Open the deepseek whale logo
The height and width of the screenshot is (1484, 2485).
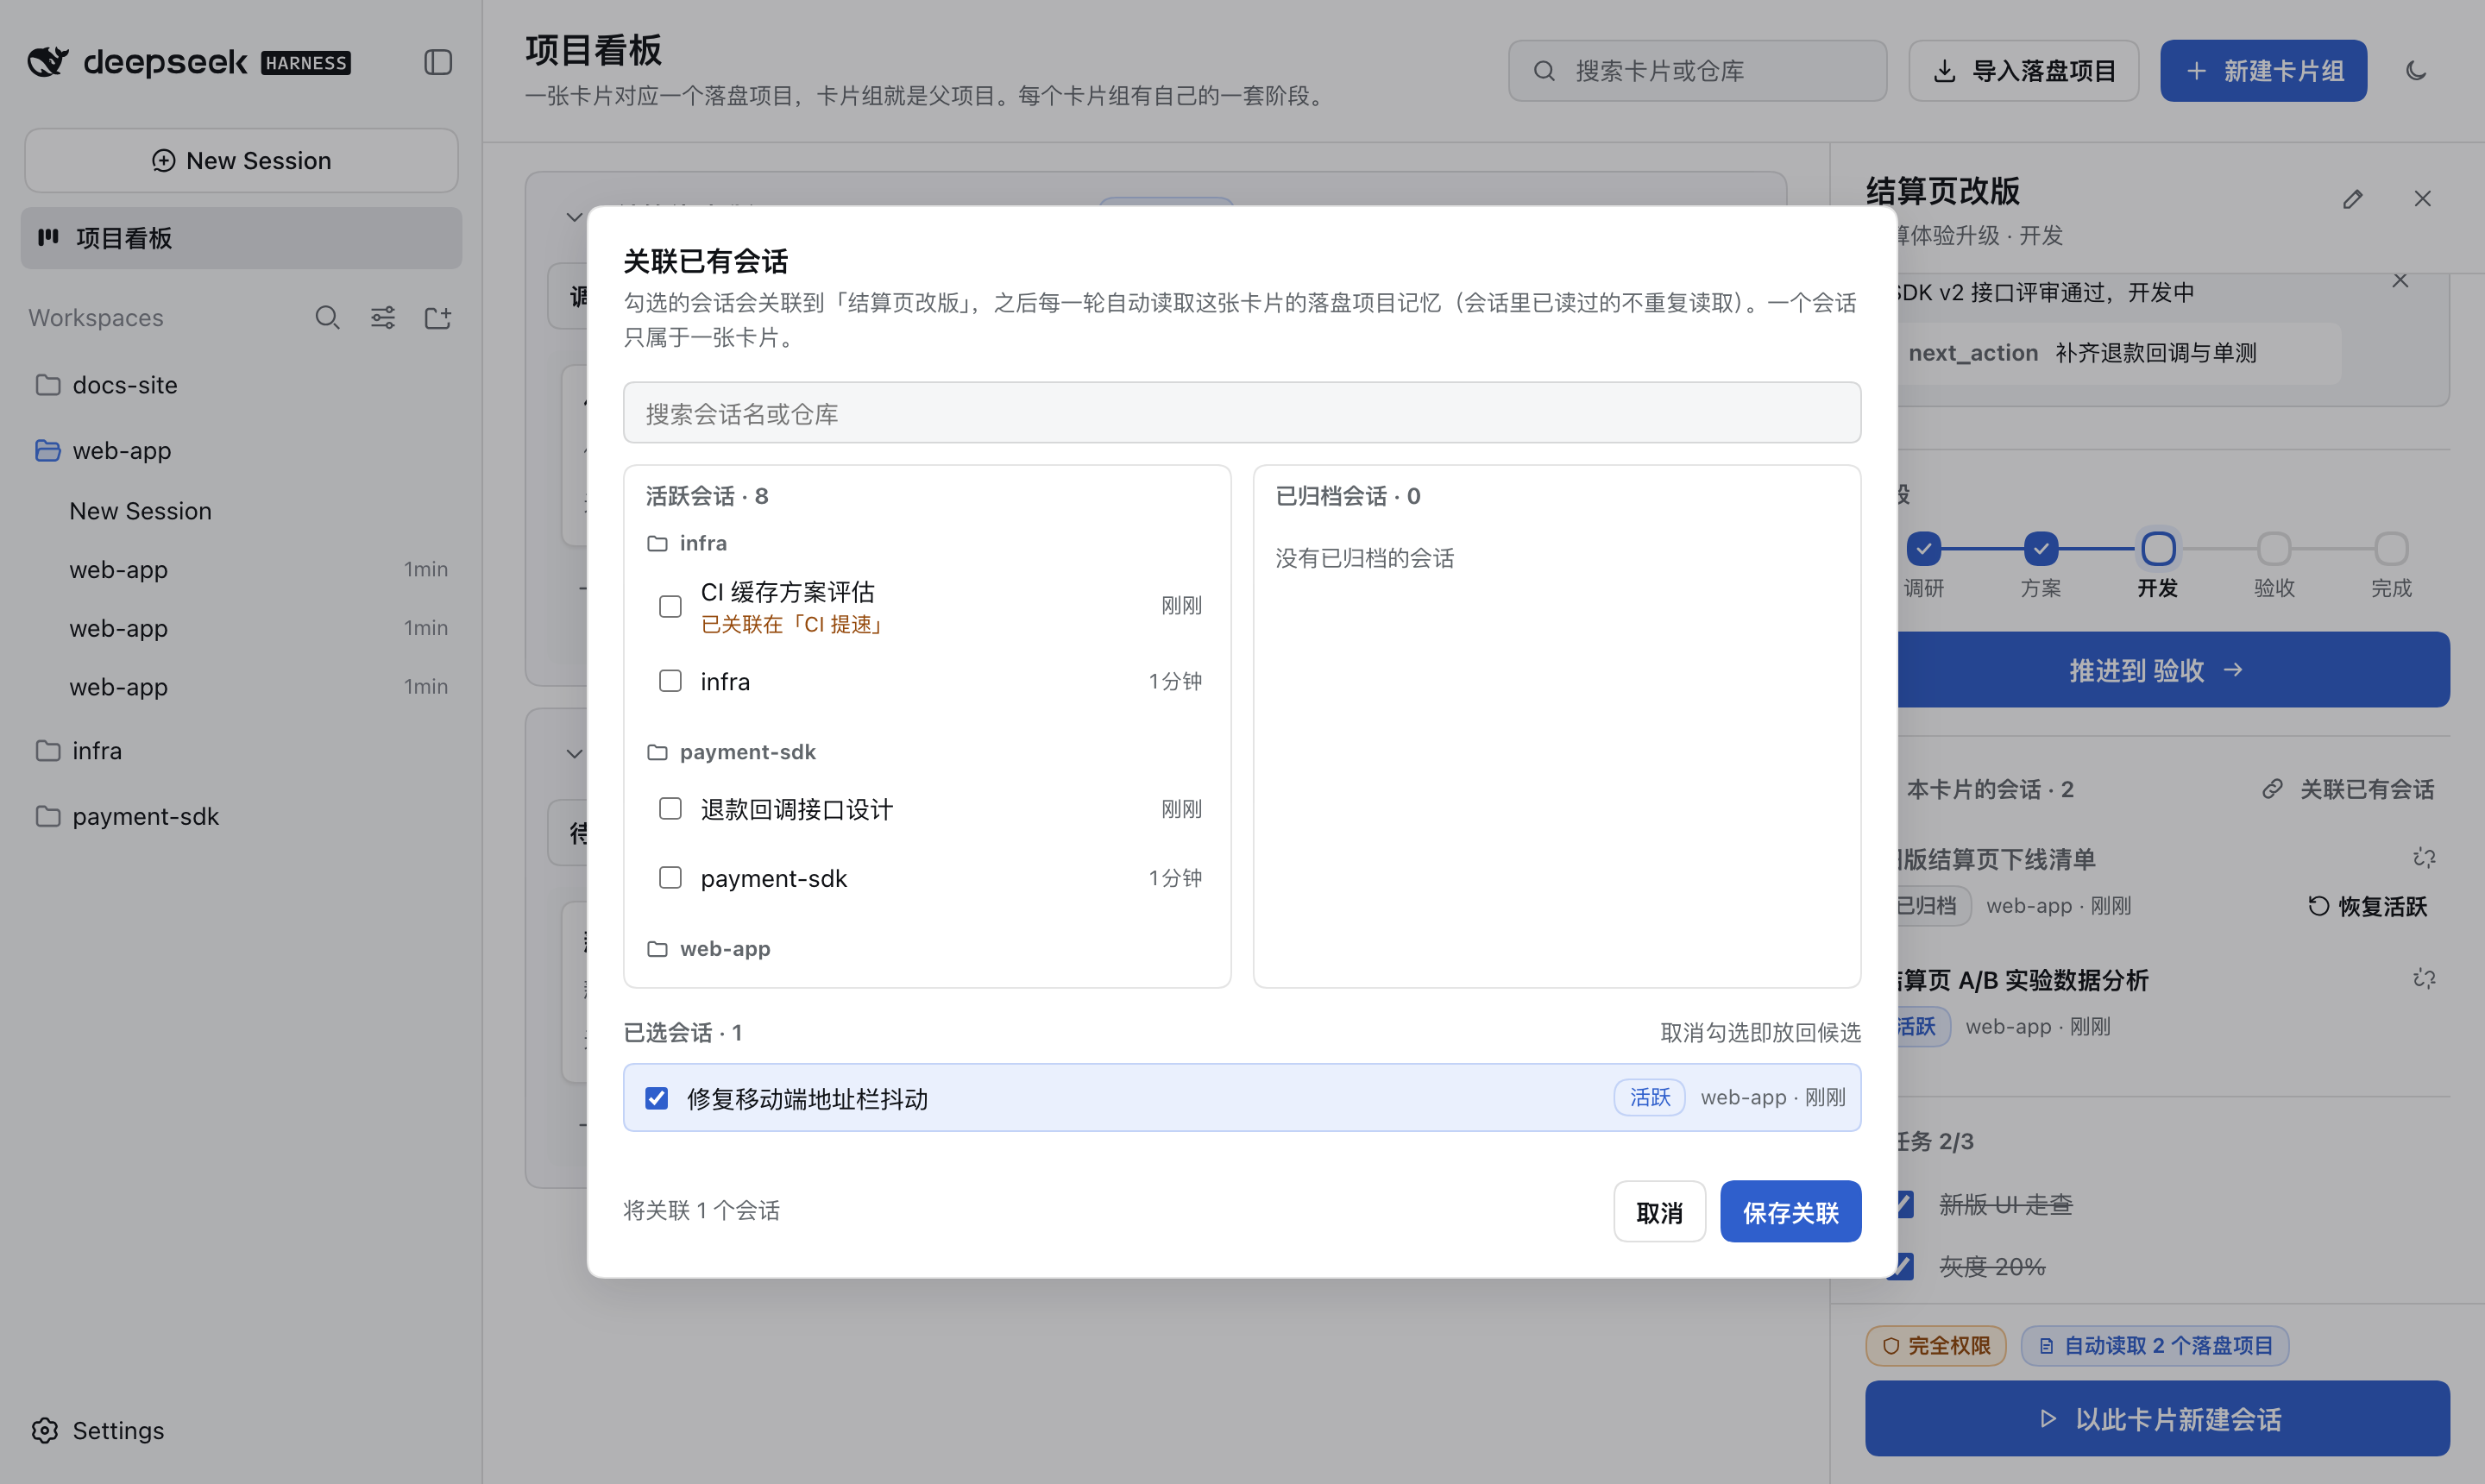(x=48, y=62)
